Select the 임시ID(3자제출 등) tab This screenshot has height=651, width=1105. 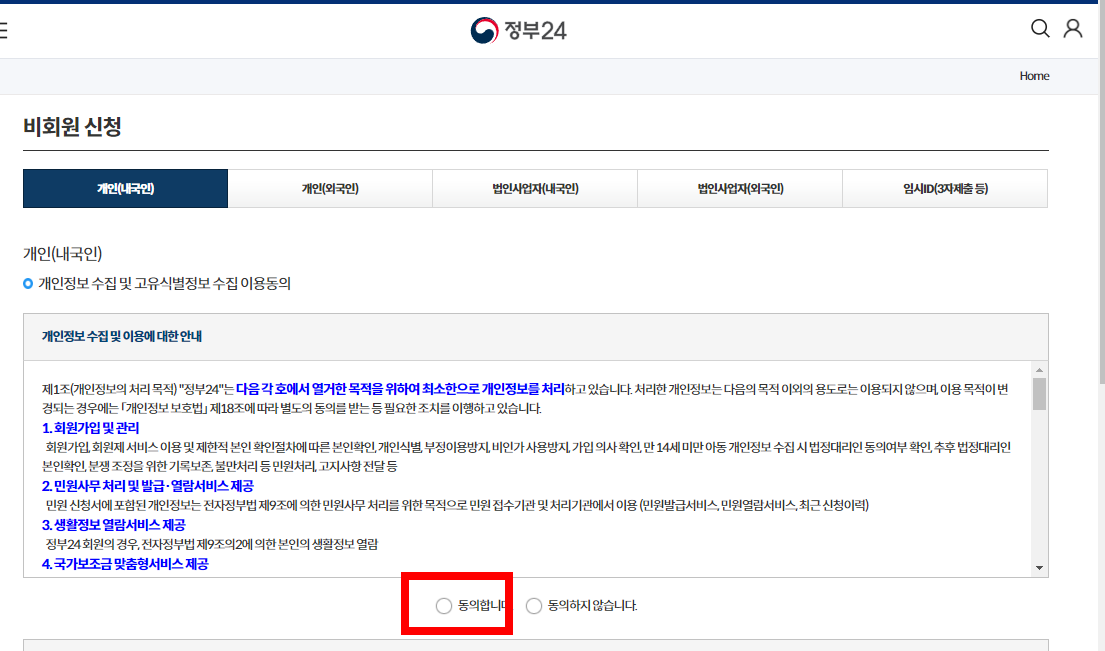pyautogui.click(x=945, y=188)
